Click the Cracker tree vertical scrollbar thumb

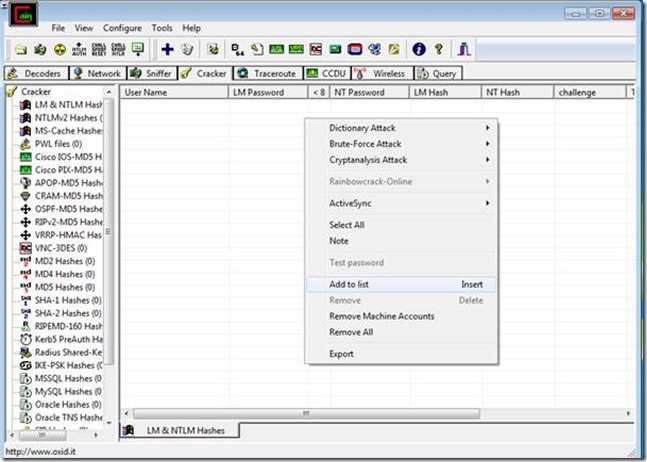pyautogui.click(x=109, y=231)
